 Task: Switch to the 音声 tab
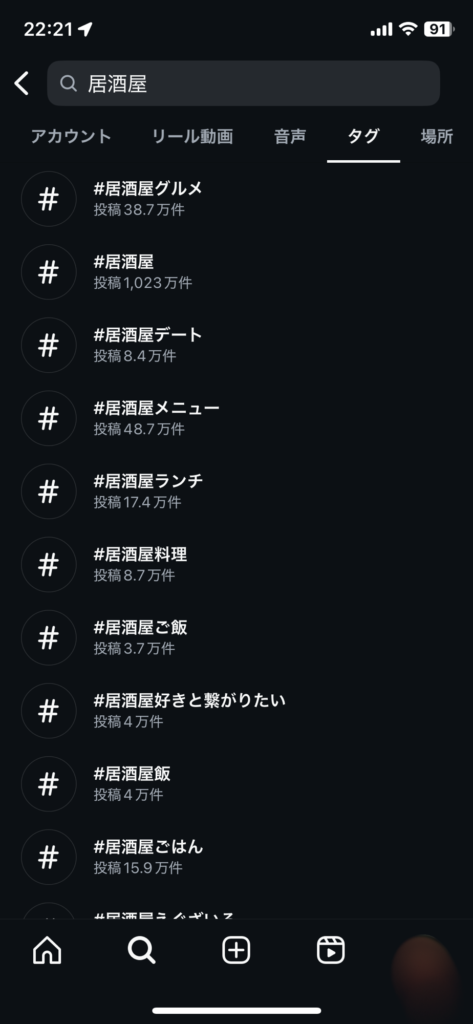(290, 136)
